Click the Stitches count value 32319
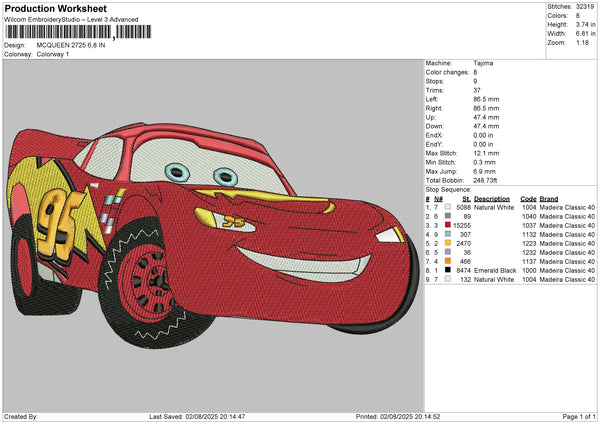600x424 pixels. click(x=586, y=6)
